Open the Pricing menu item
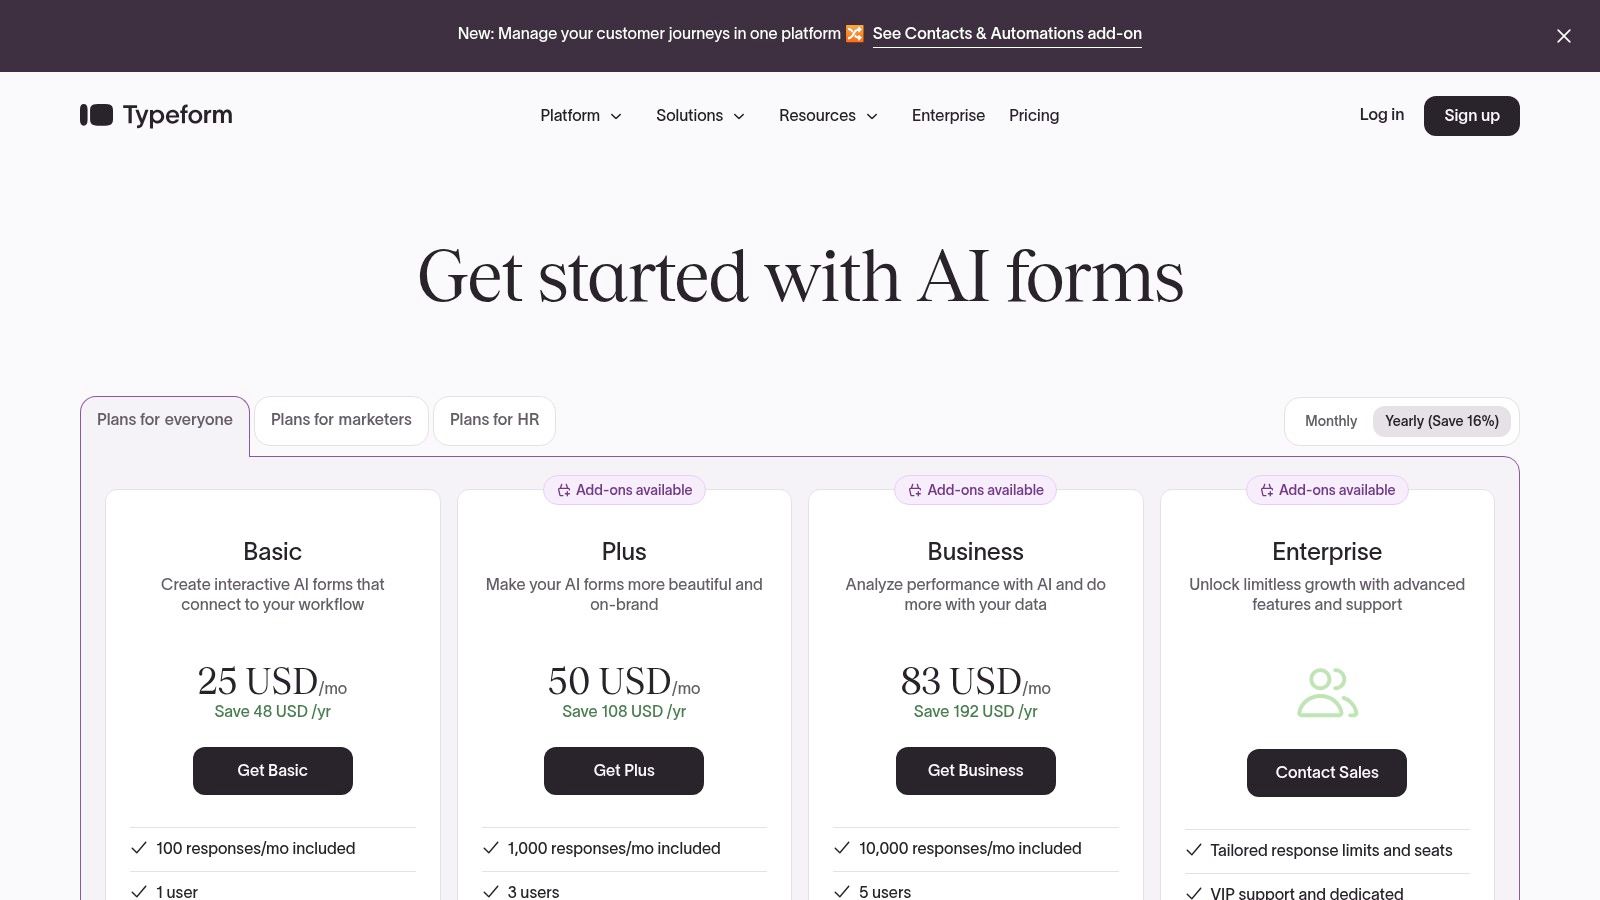1600x900 pixels. click(x=1033, y=115)
